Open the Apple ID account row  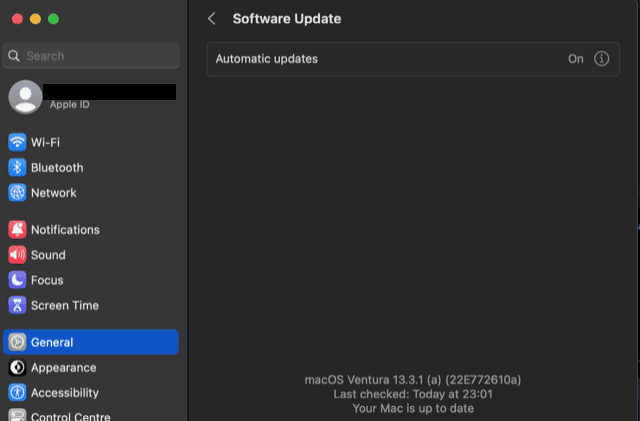pyautogui.click(x=91, y=97)
